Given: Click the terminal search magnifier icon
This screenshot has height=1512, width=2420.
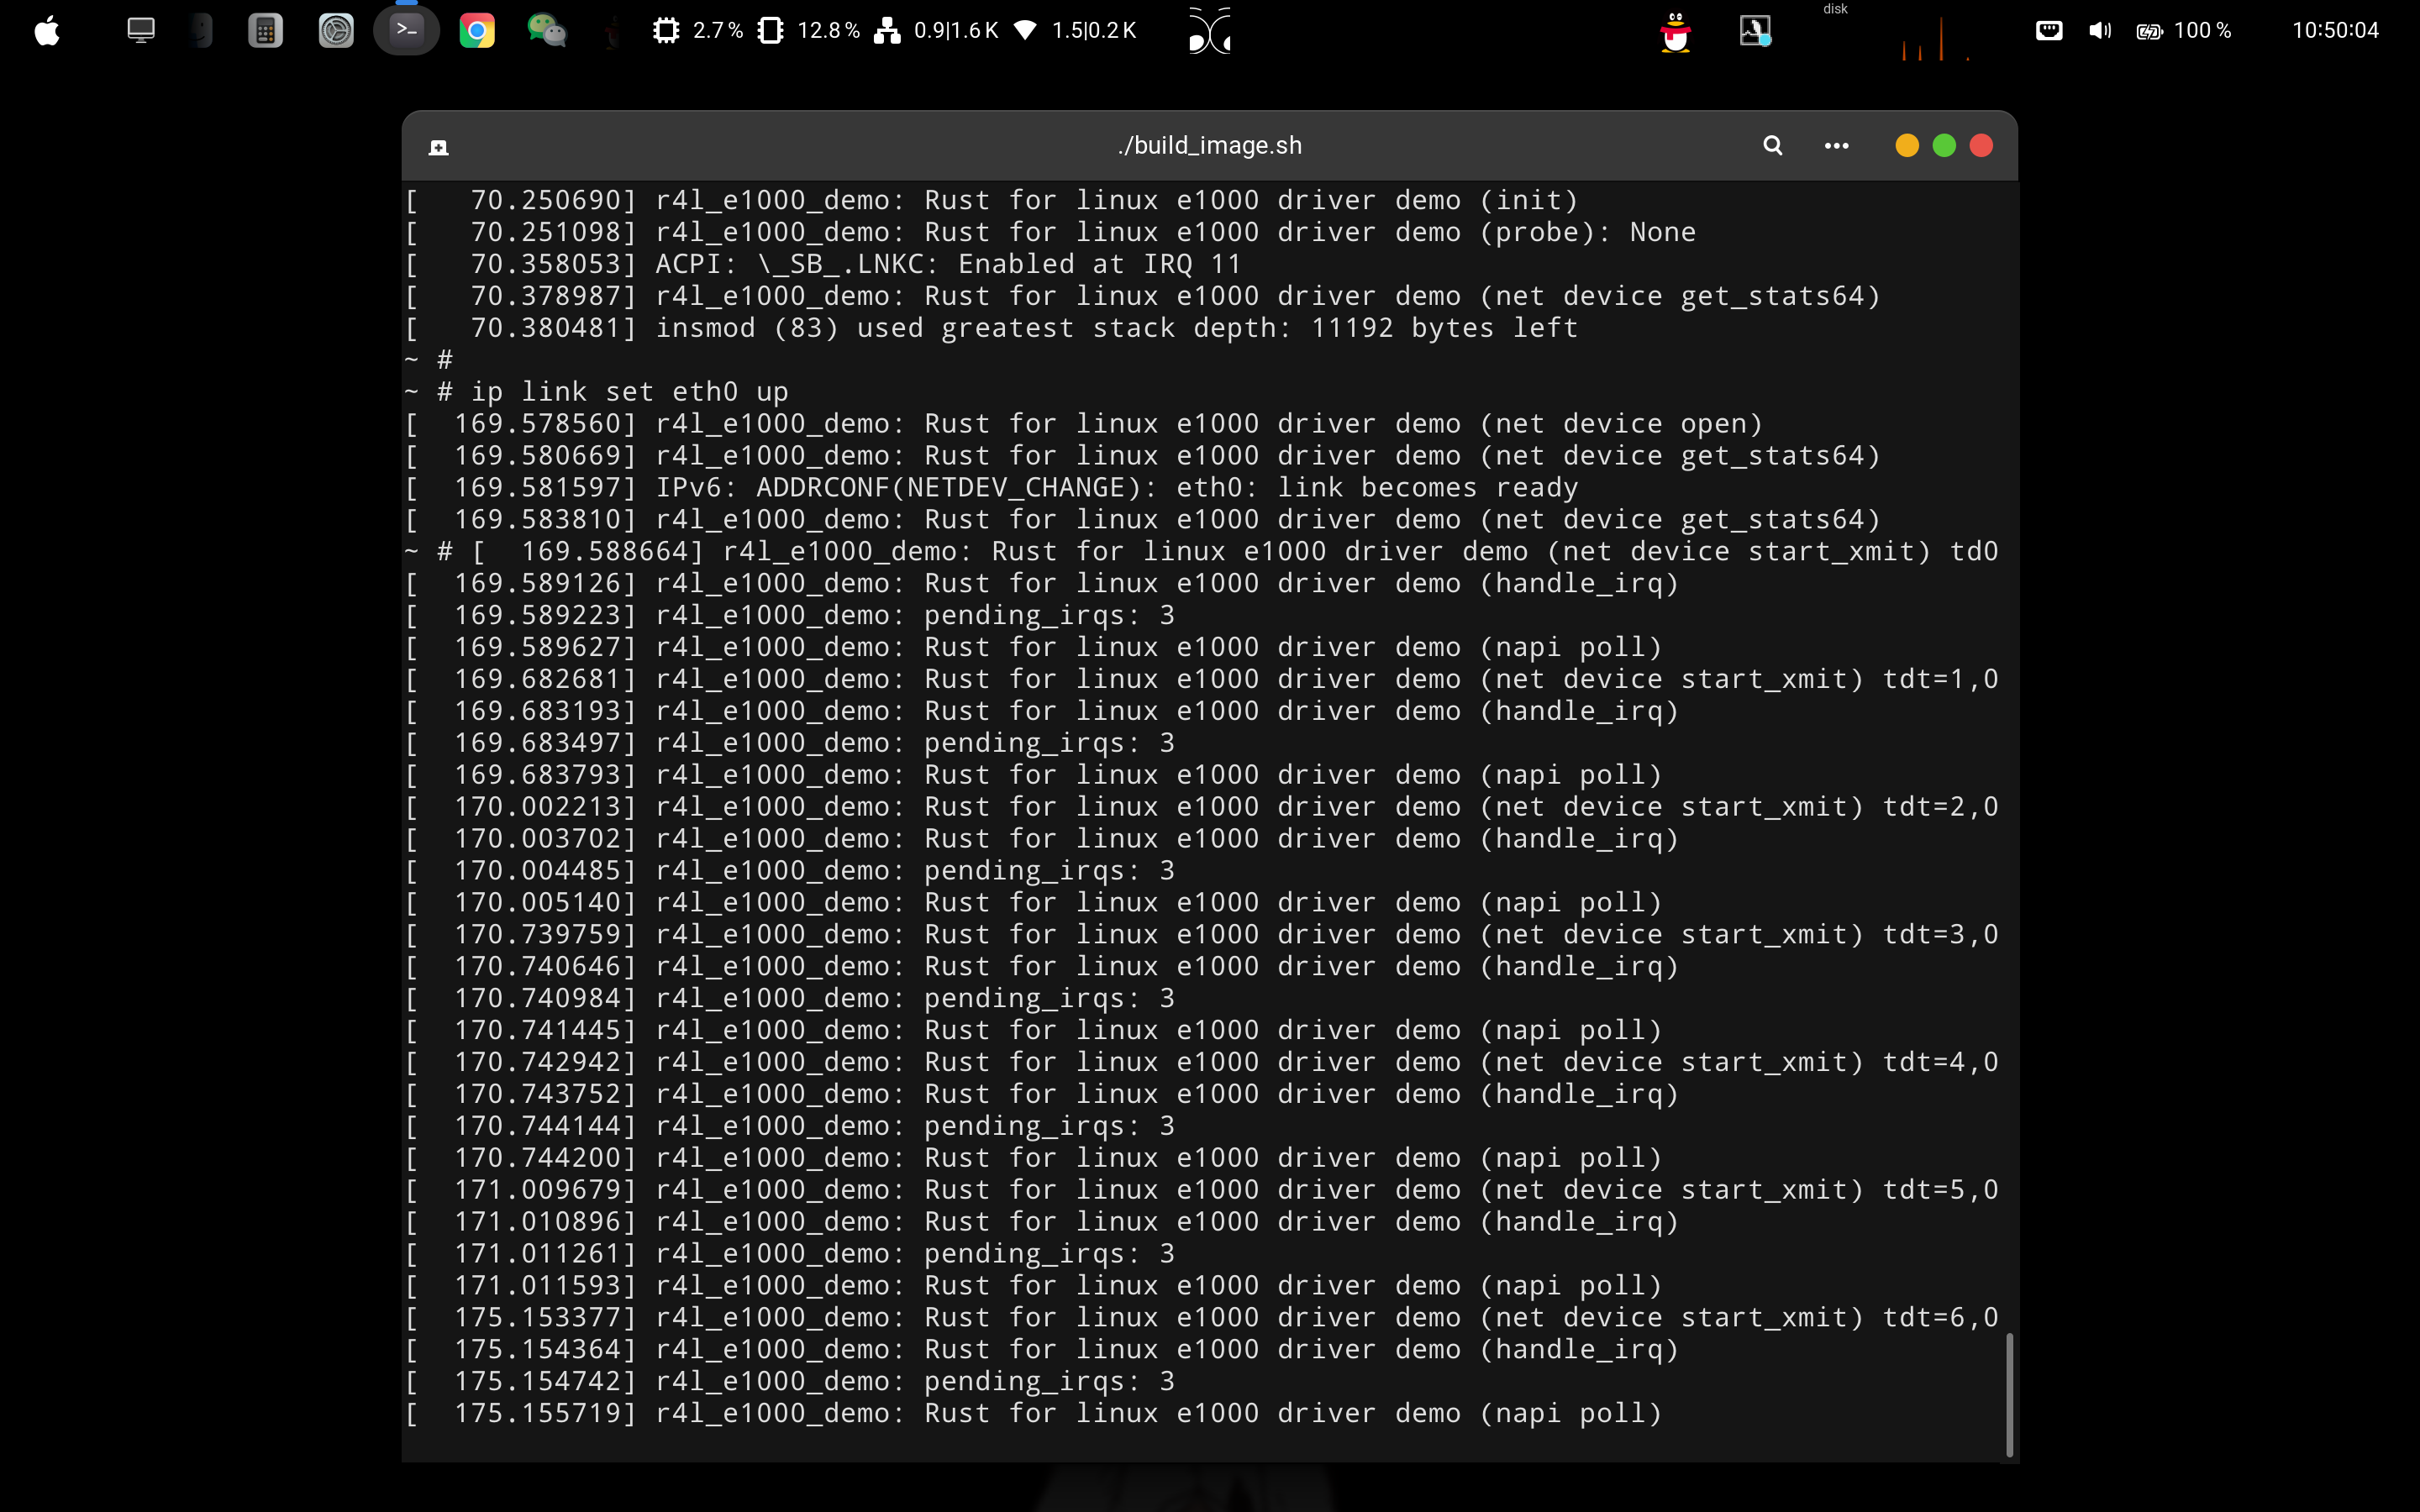Looking at the screenshot, I should click(x=1772, y=146).
